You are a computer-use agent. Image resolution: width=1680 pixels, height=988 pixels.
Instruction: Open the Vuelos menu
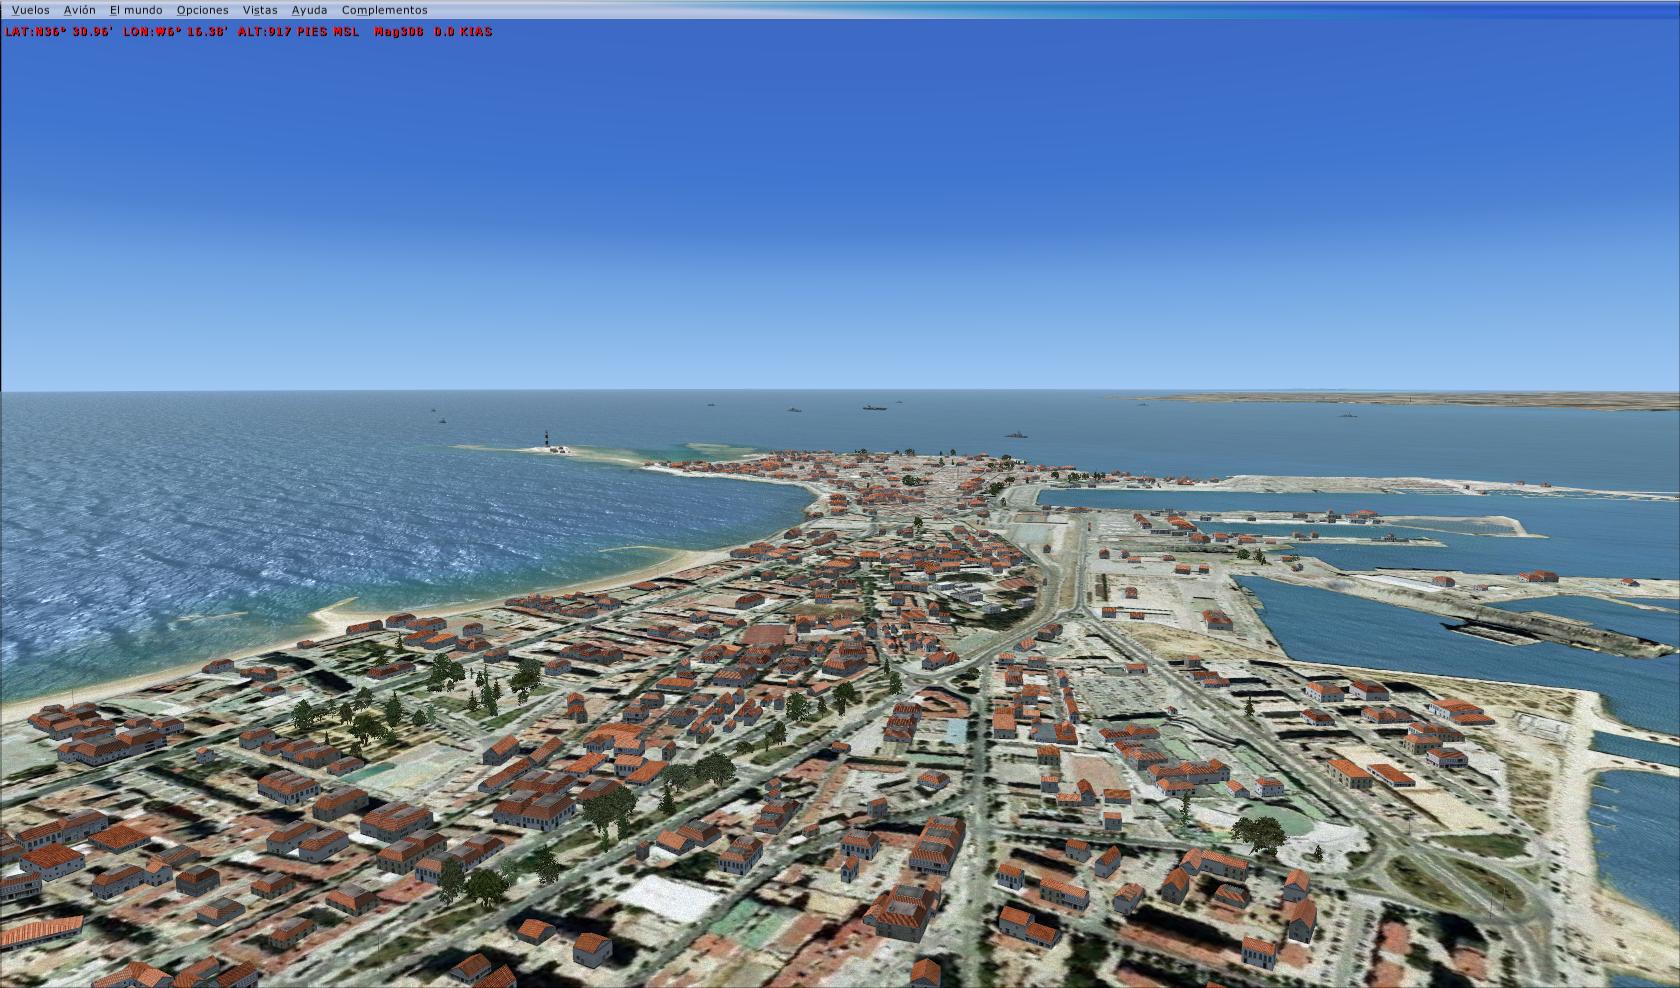(x=30, y=10)
